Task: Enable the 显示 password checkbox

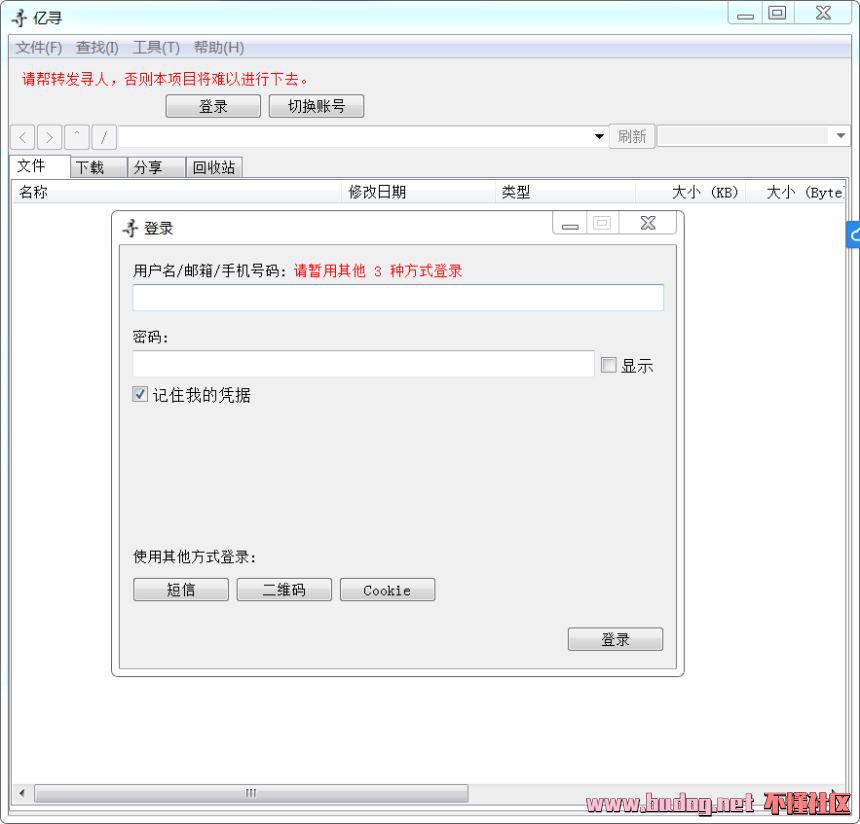Action: coord(608,365)
